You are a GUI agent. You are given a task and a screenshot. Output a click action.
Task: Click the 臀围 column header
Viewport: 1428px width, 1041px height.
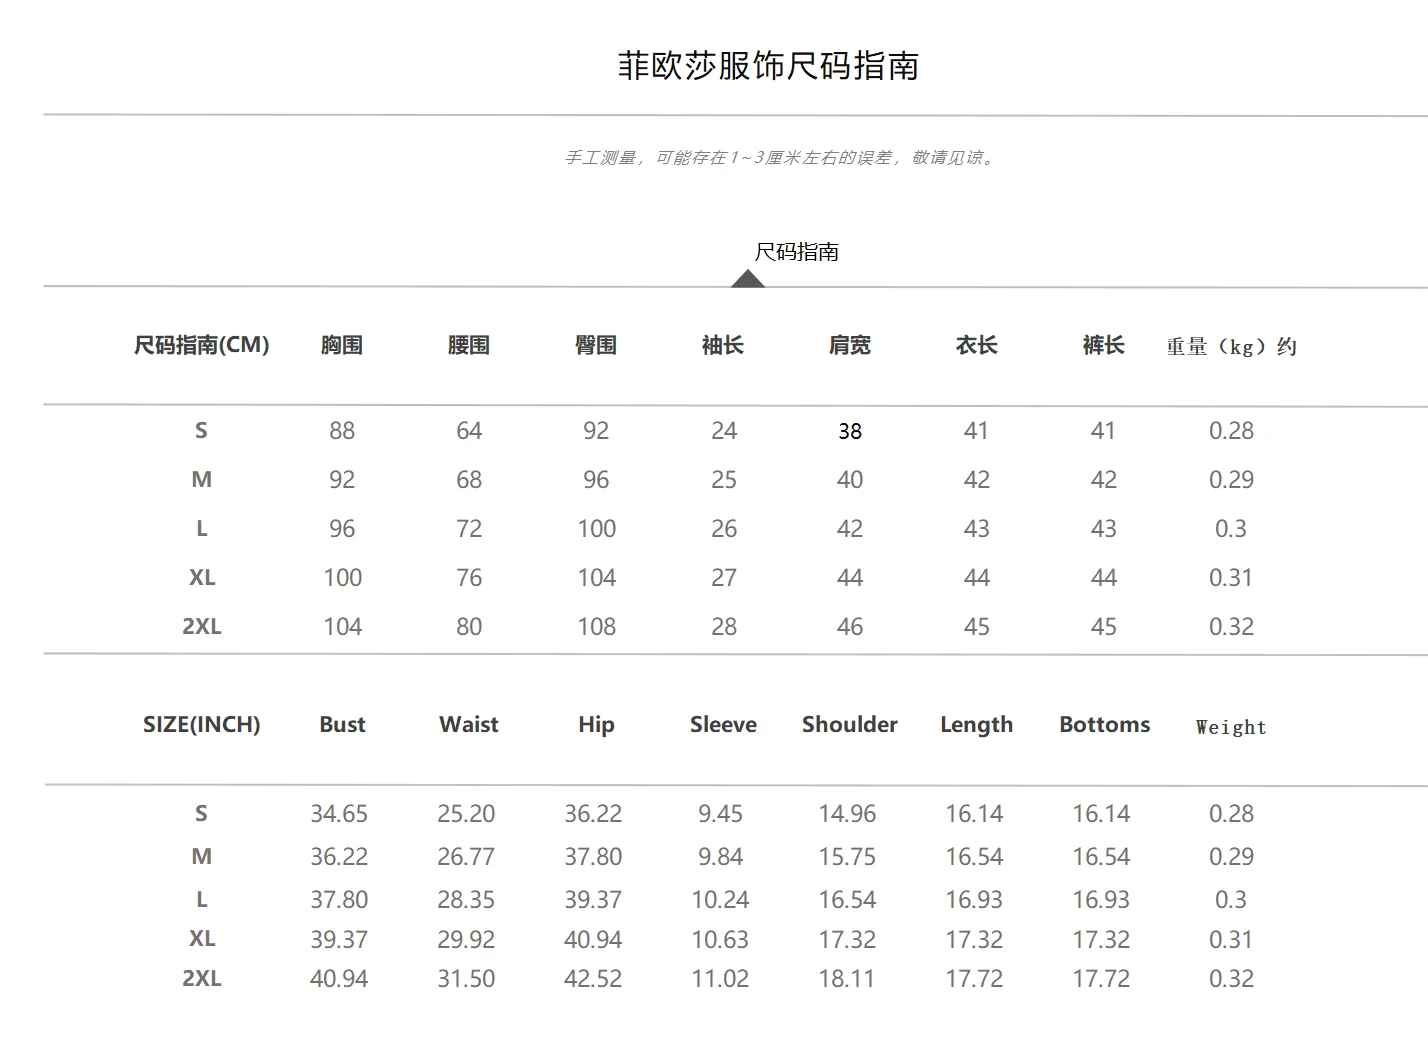(x=596, y=345)
